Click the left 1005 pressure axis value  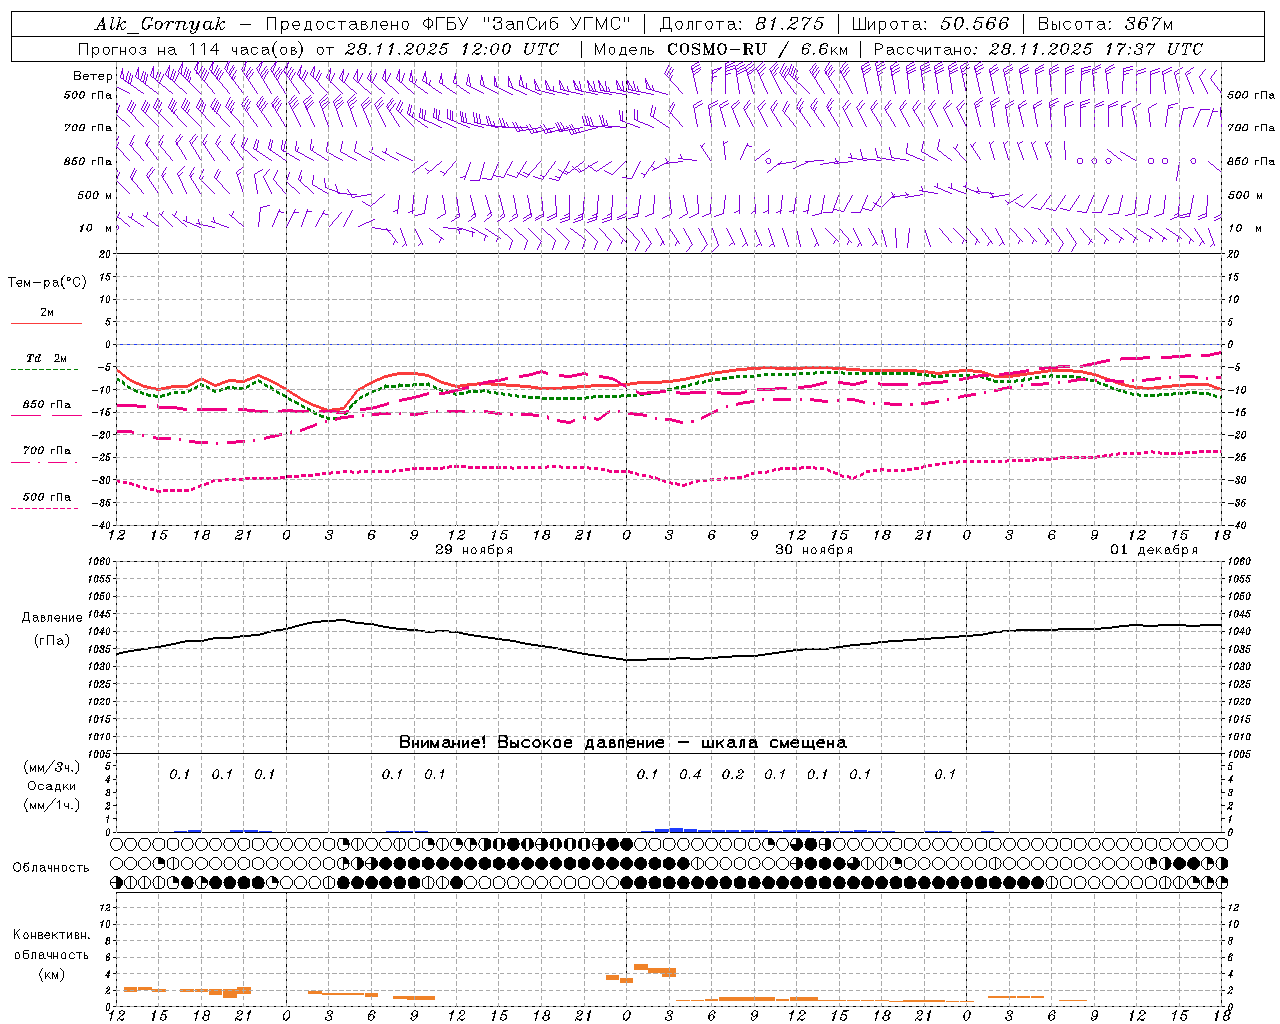(x=102, y=753)
